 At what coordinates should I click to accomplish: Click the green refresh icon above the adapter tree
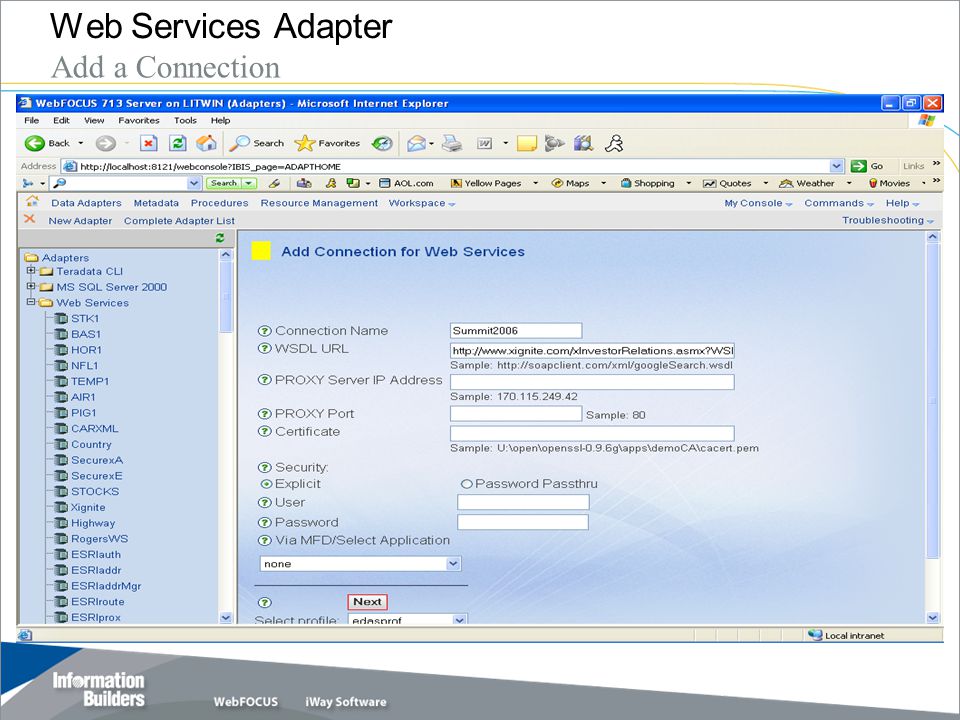pos(220,238)
